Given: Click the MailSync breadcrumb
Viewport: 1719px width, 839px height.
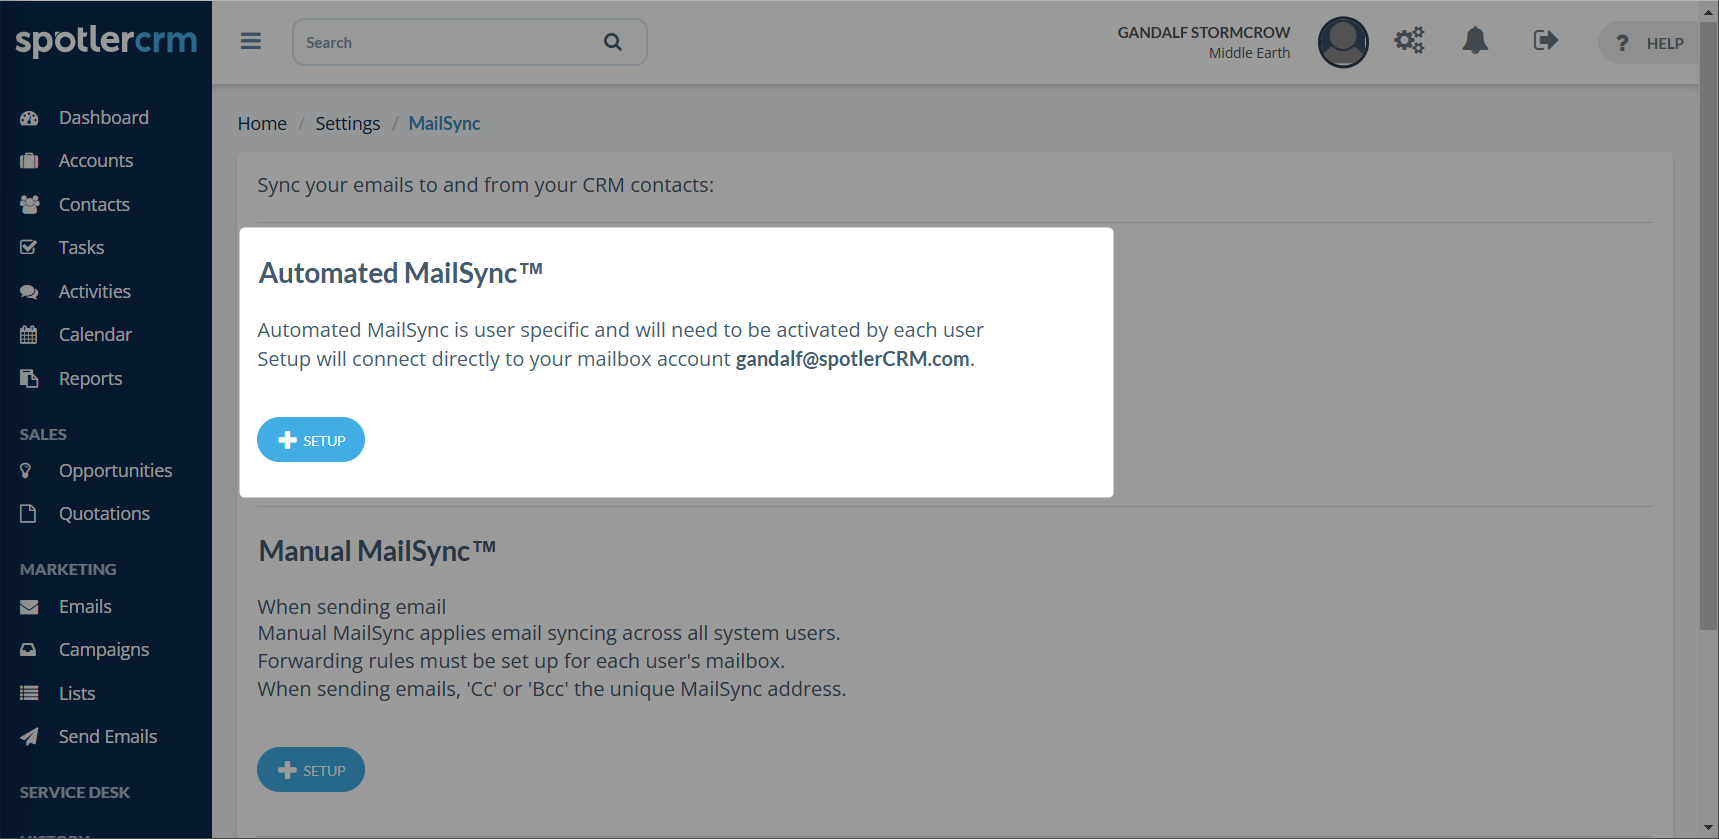Looking at the screenshot, I should (x=444, y=123).
